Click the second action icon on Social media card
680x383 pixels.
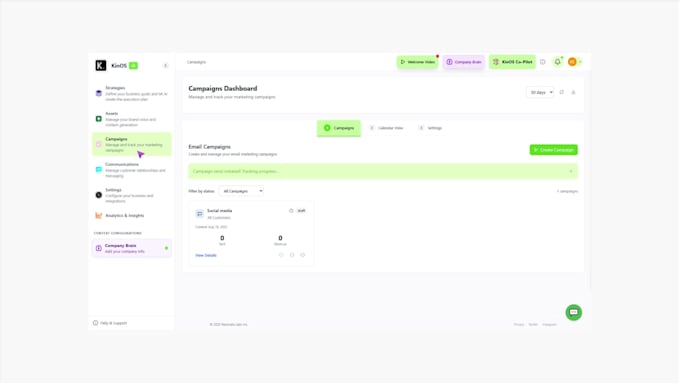(x=292, y=255)
